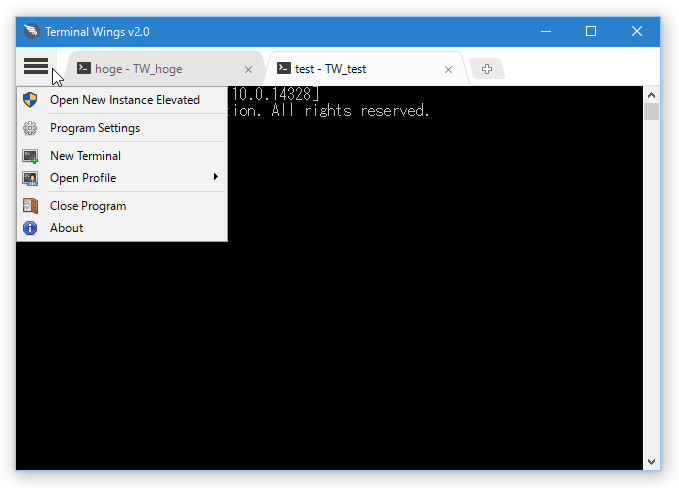Image resolution: width=679 pixels, height=488 pixels.
Task: Expand the Open Profile submenu arrow
Action: 215,177
